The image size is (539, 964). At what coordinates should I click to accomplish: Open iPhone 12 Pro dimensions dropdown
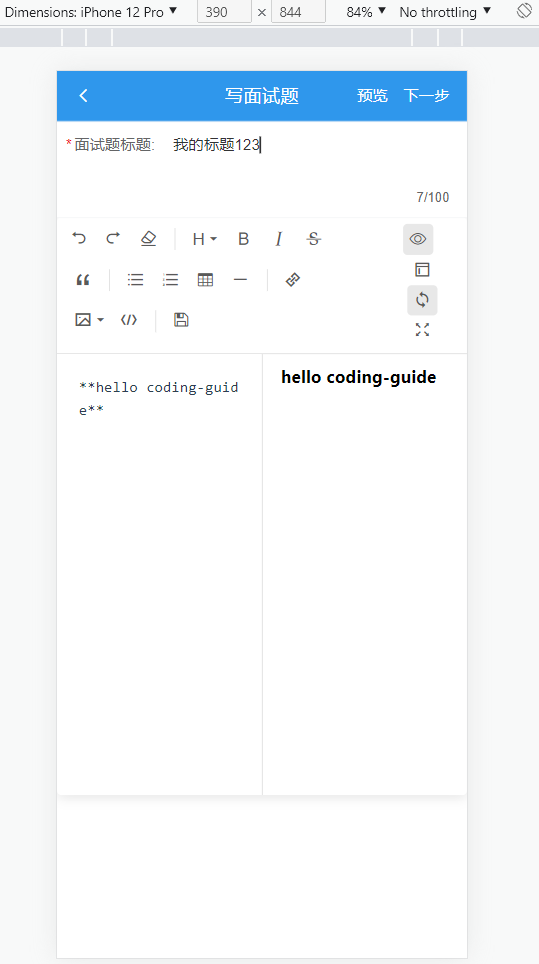(x=91, y=12)
